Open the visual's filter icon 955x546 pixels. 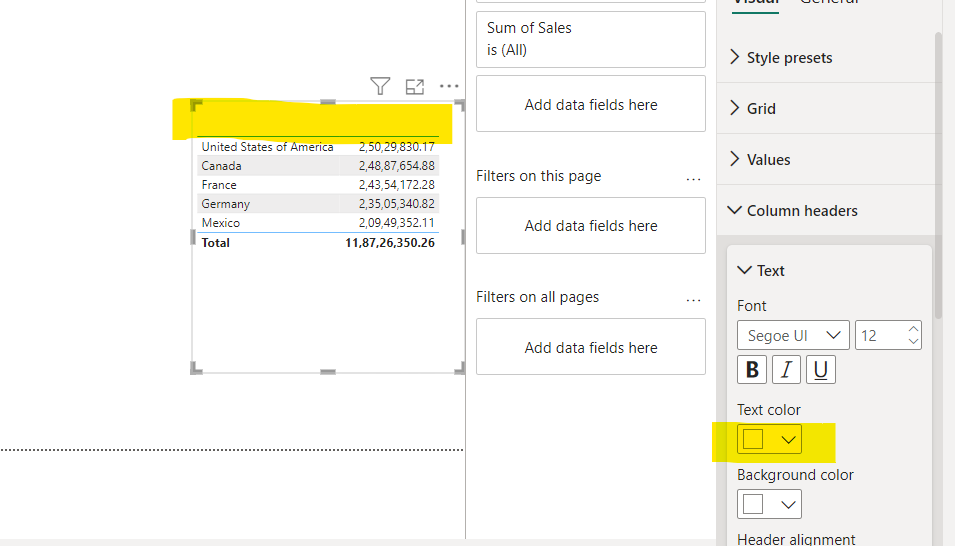[380, 86]
